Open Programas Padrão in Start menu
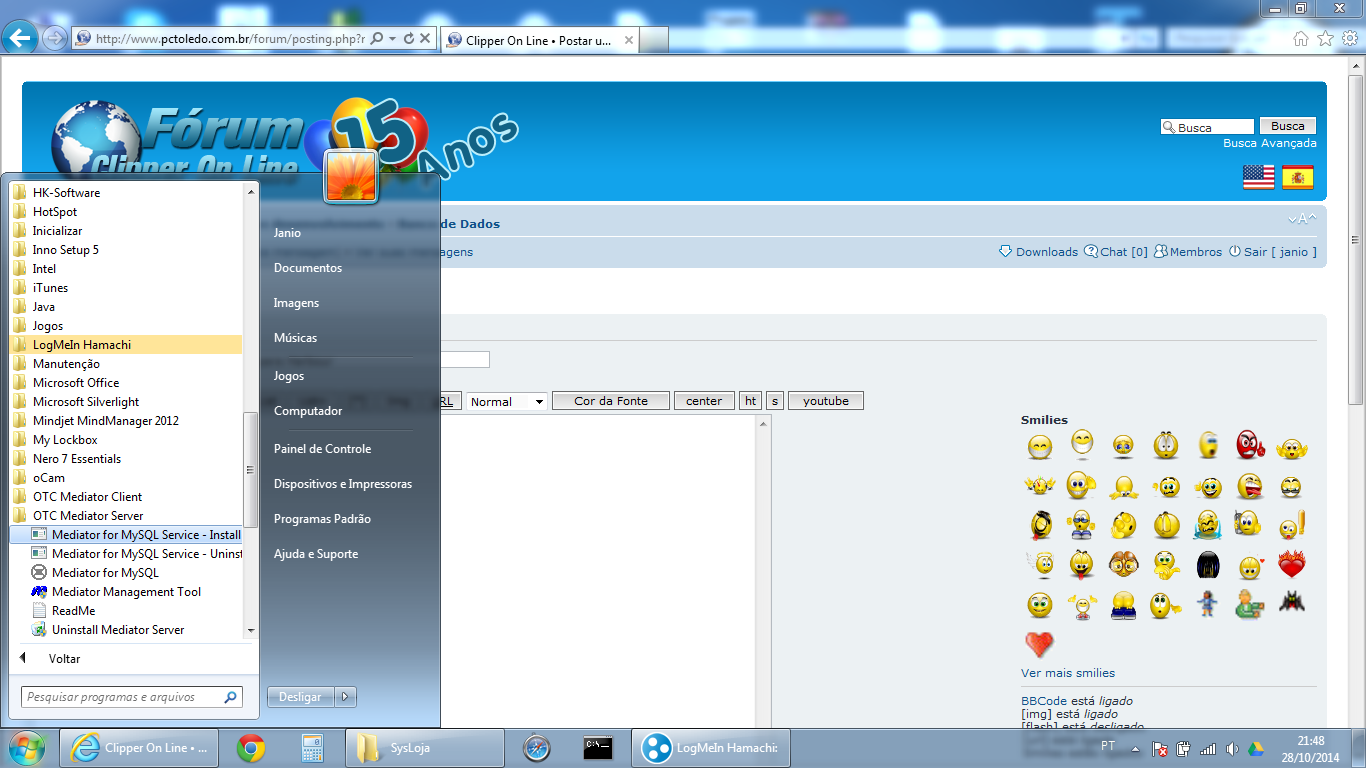1366x768 pixels. 322,519
